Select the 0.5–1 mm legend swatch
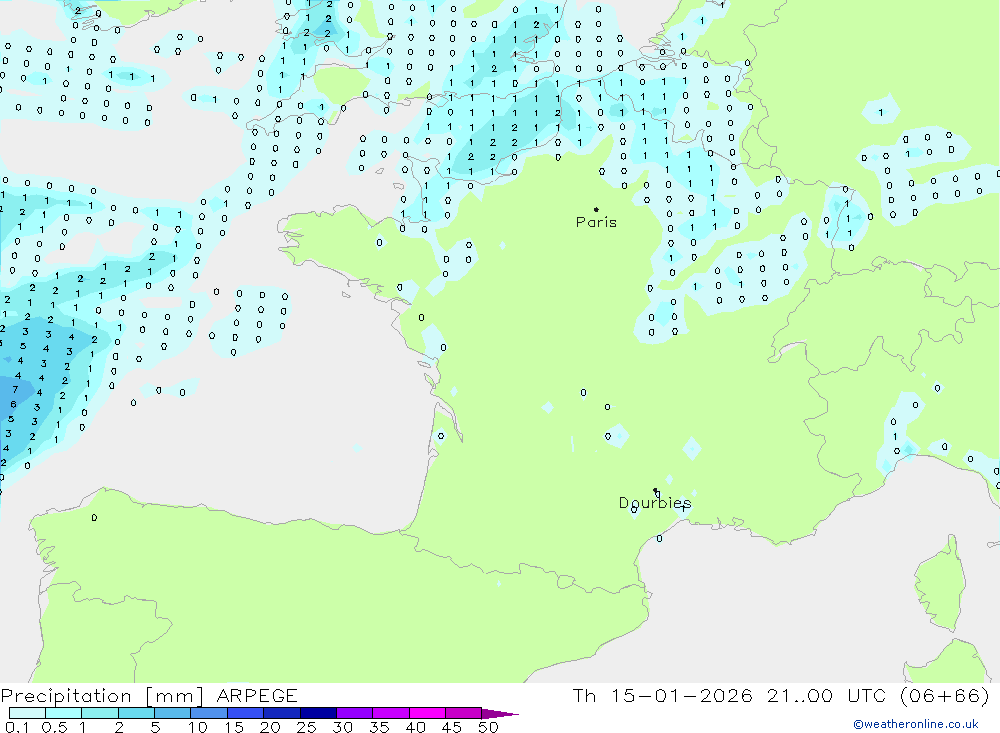This screenshot has height=733, width=1000. pyautogui.click(x=63, y=713)
